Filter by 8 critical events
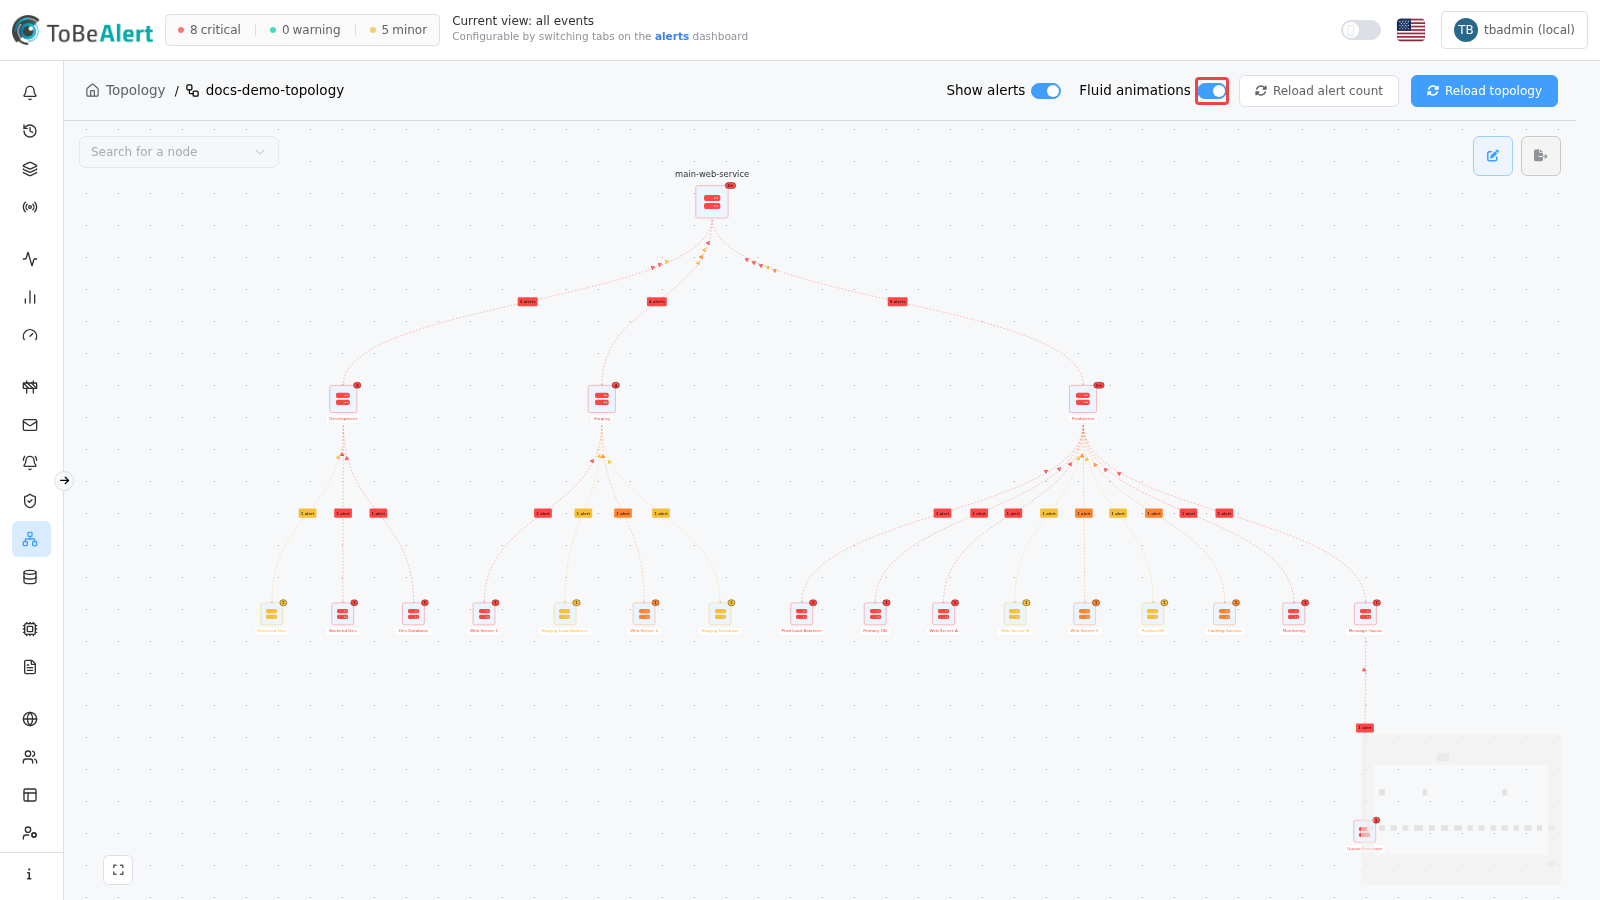 (209, 30)
